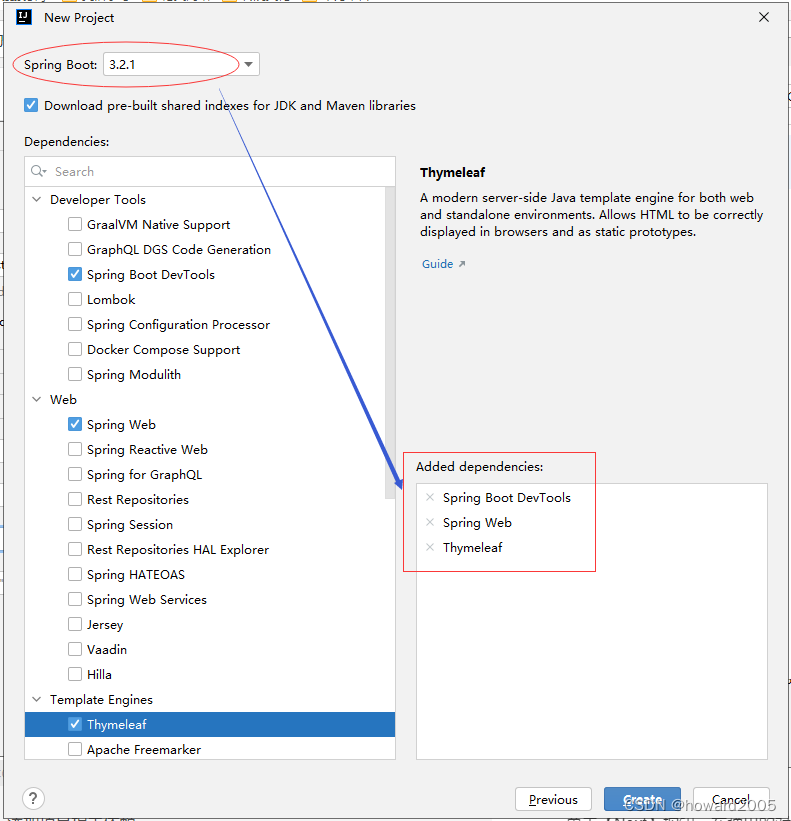Enable the Lombok dependency
Viewport: 791px width, 821px height.
click(x=75, y=299)
